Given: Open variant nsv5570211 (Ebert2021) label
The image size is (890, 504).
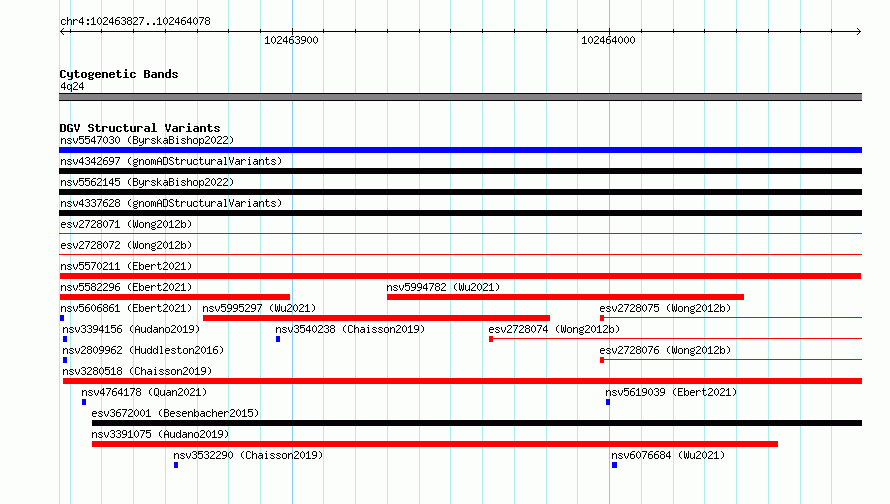Looking at the screenshot, I should 126,266.
